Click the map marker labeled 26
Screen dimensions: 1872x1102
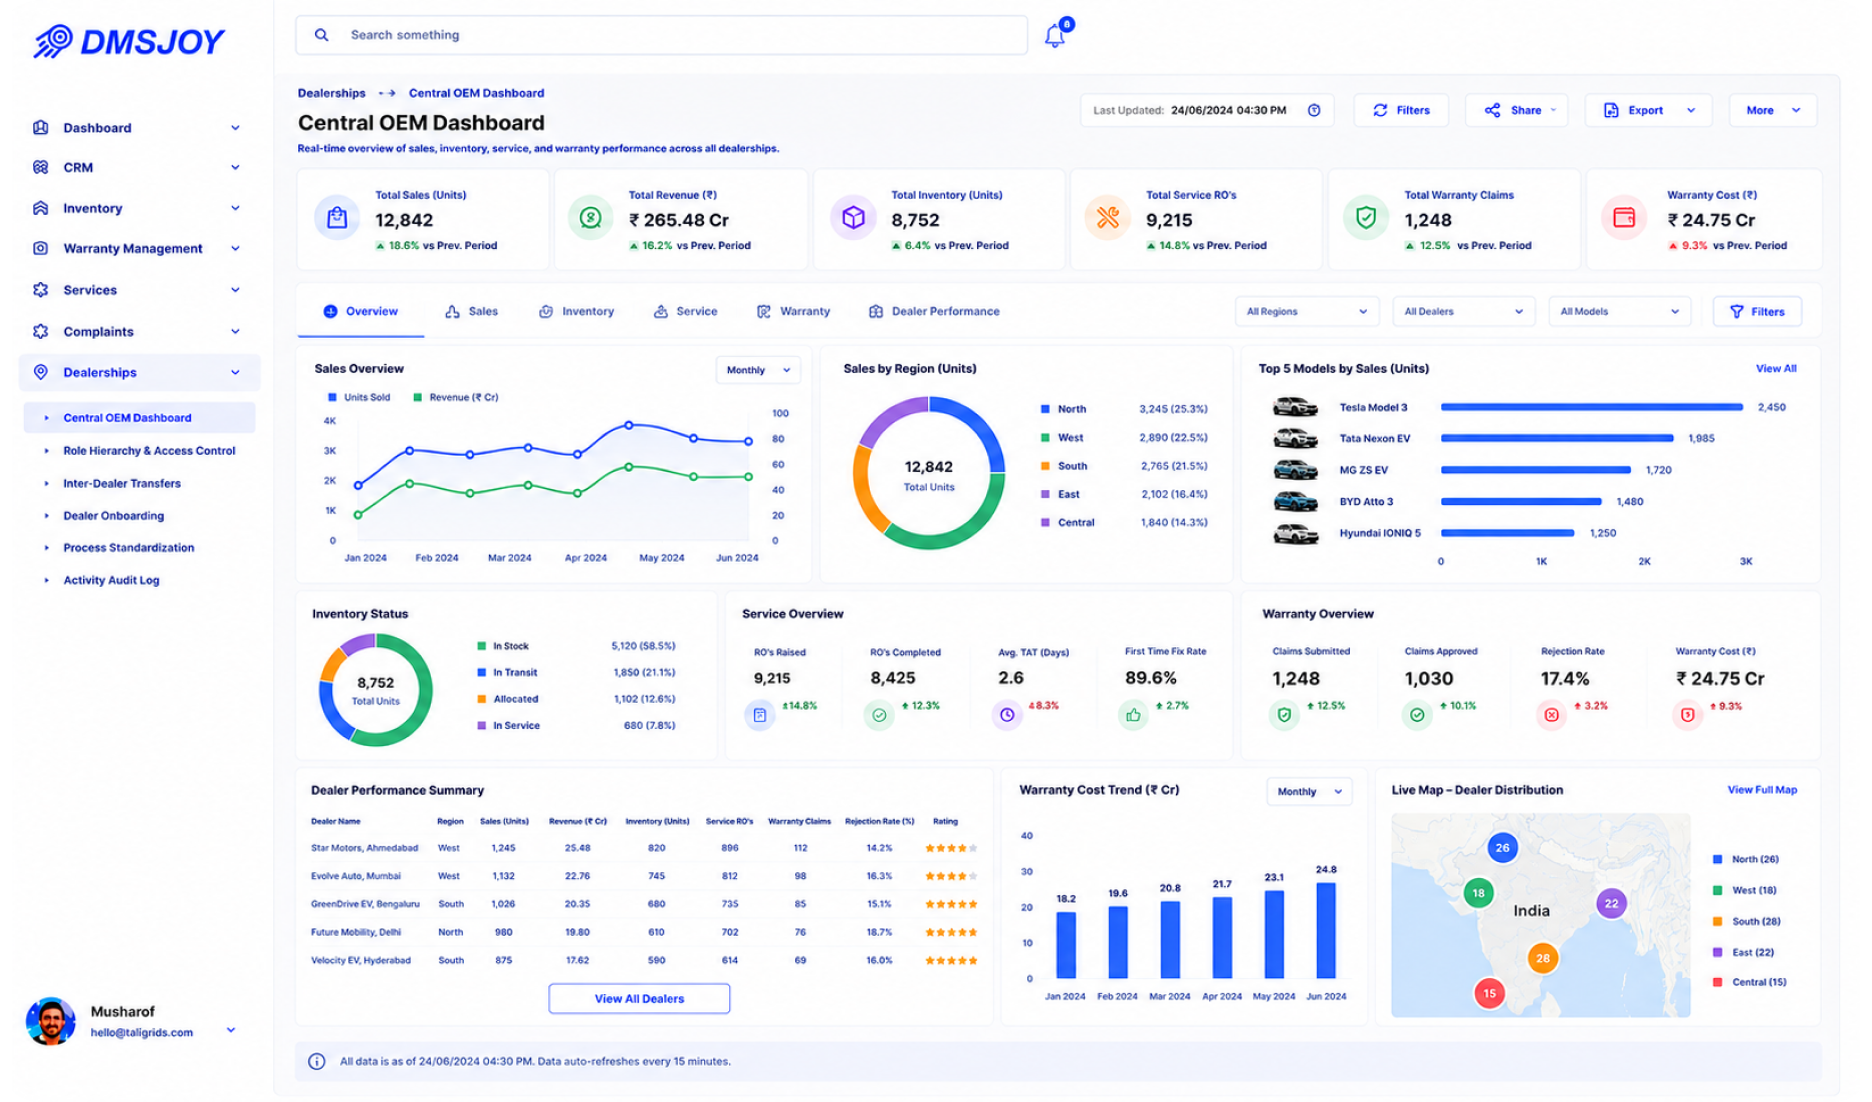pos(1502,847)
